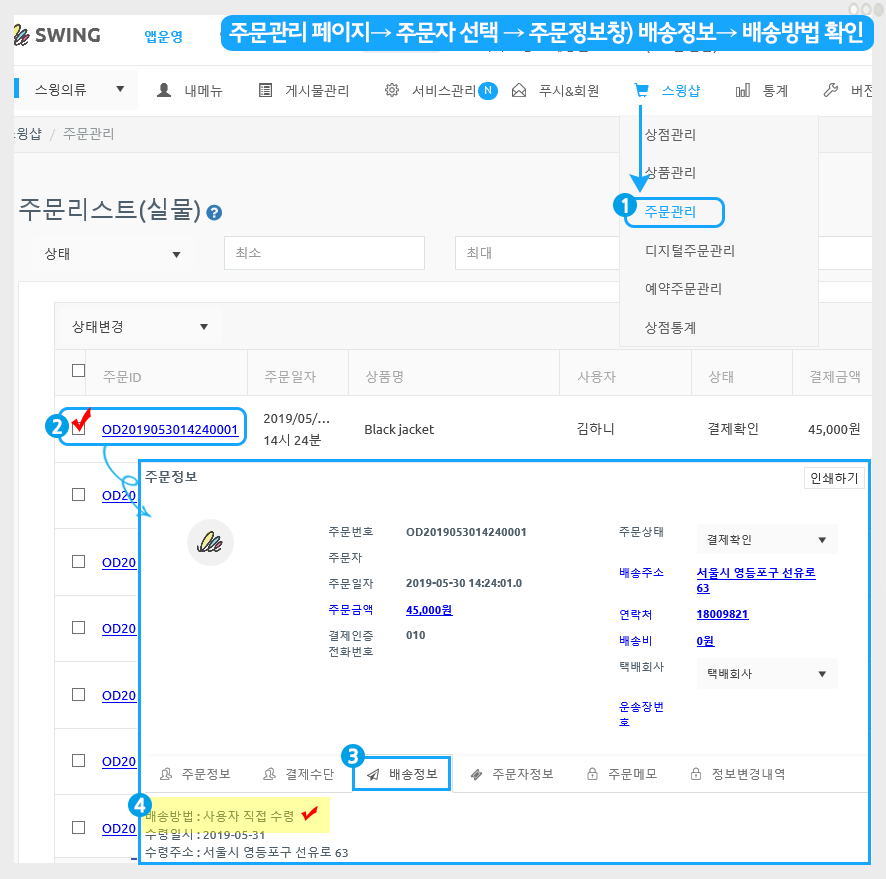Screen dimensions: 886x879
Task: Expand the 주문상태 결제확인 dropdown
Action: click(x=767, y=540)
